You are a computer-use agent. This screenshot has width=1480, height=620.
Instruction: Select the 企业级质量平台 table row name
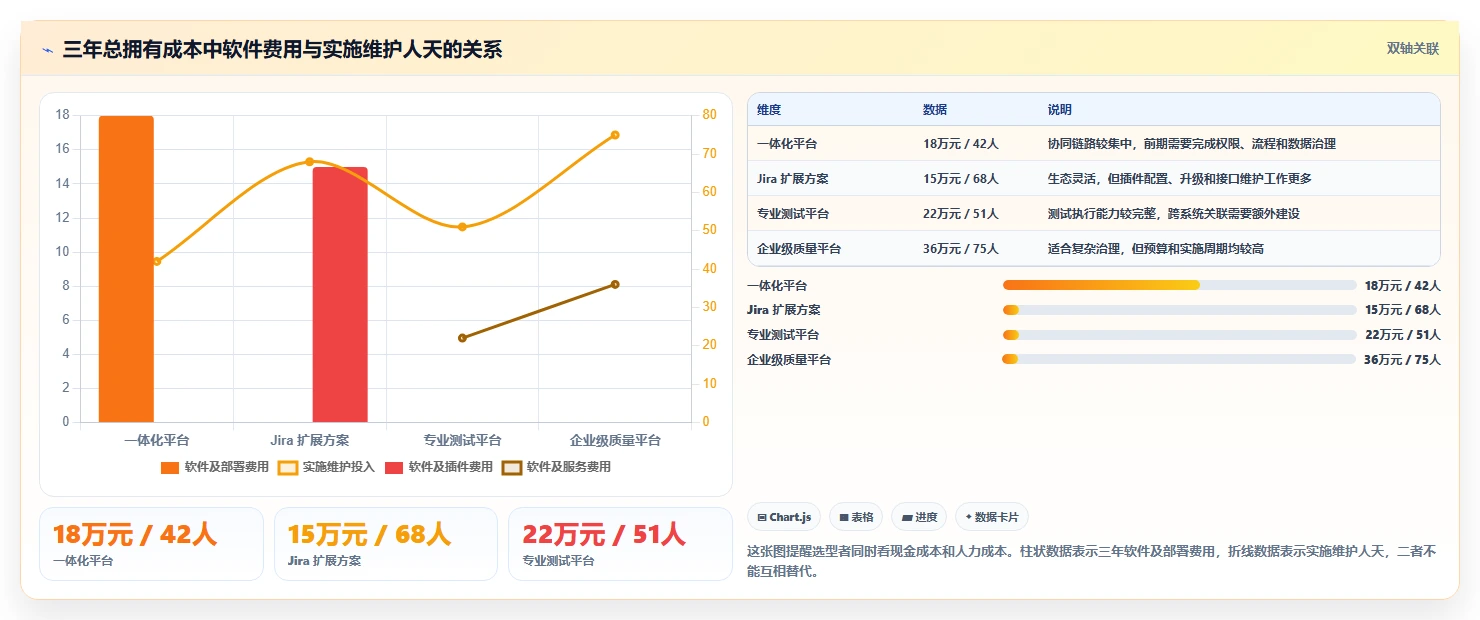tap(799, 248)
